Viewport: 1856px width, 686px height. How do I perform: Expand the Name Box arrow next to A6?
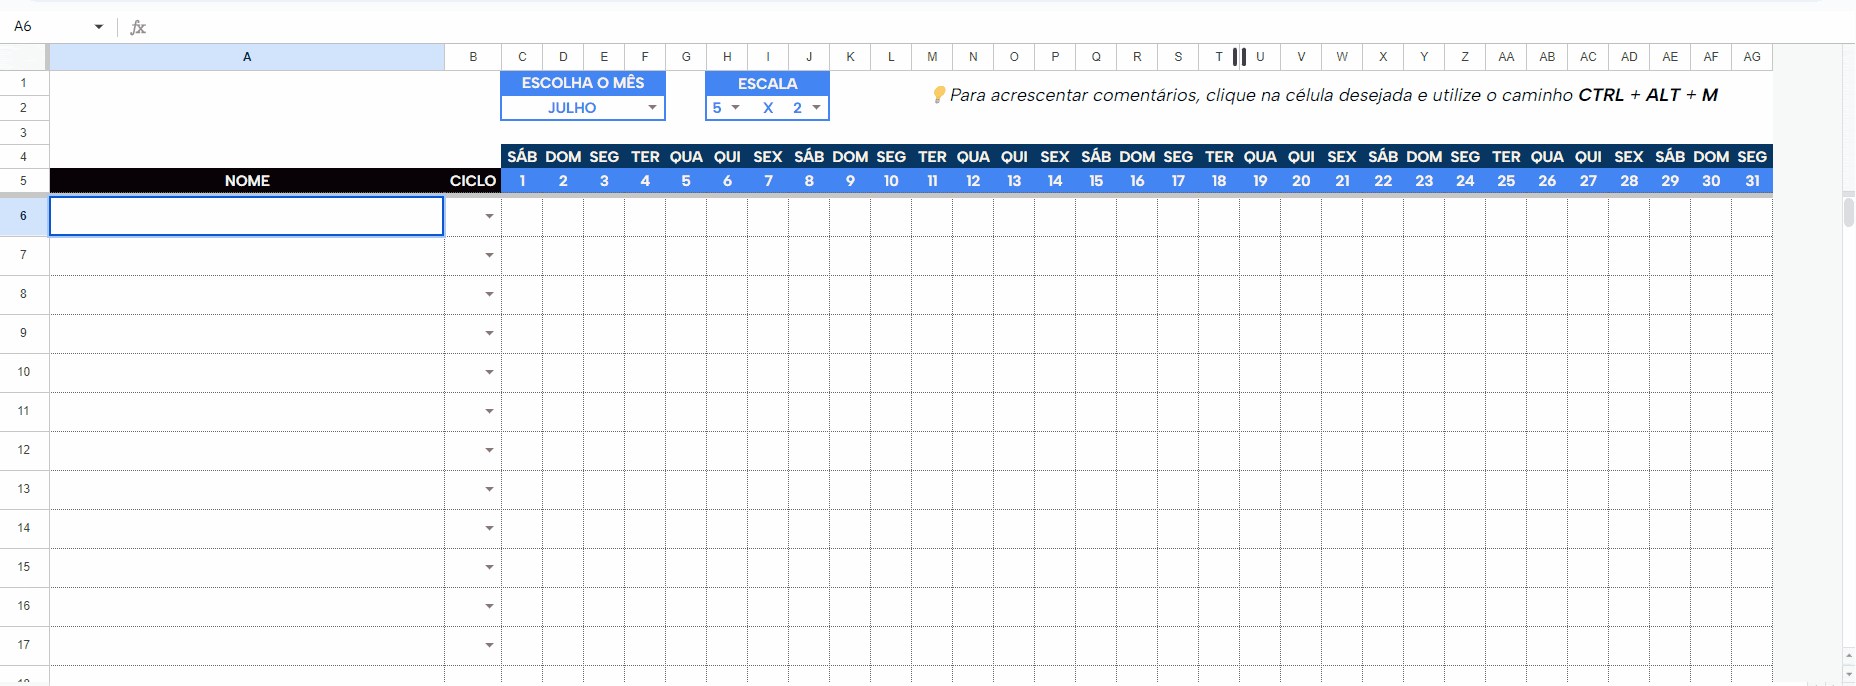pyautogui.click(x=99, y=27)
